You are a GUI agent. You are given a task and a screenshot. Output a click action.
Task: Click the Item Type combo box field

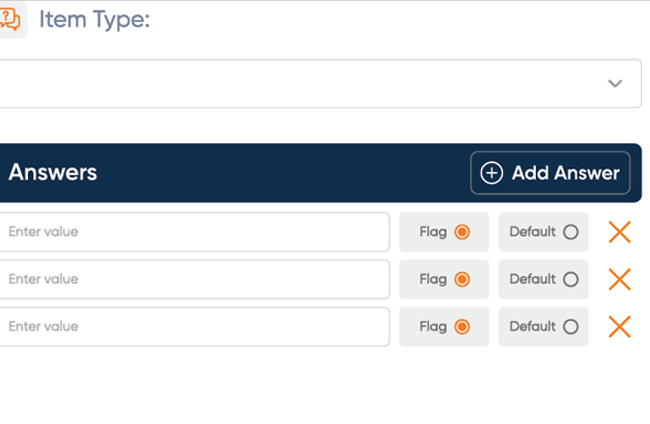click(x=320, y=83)
